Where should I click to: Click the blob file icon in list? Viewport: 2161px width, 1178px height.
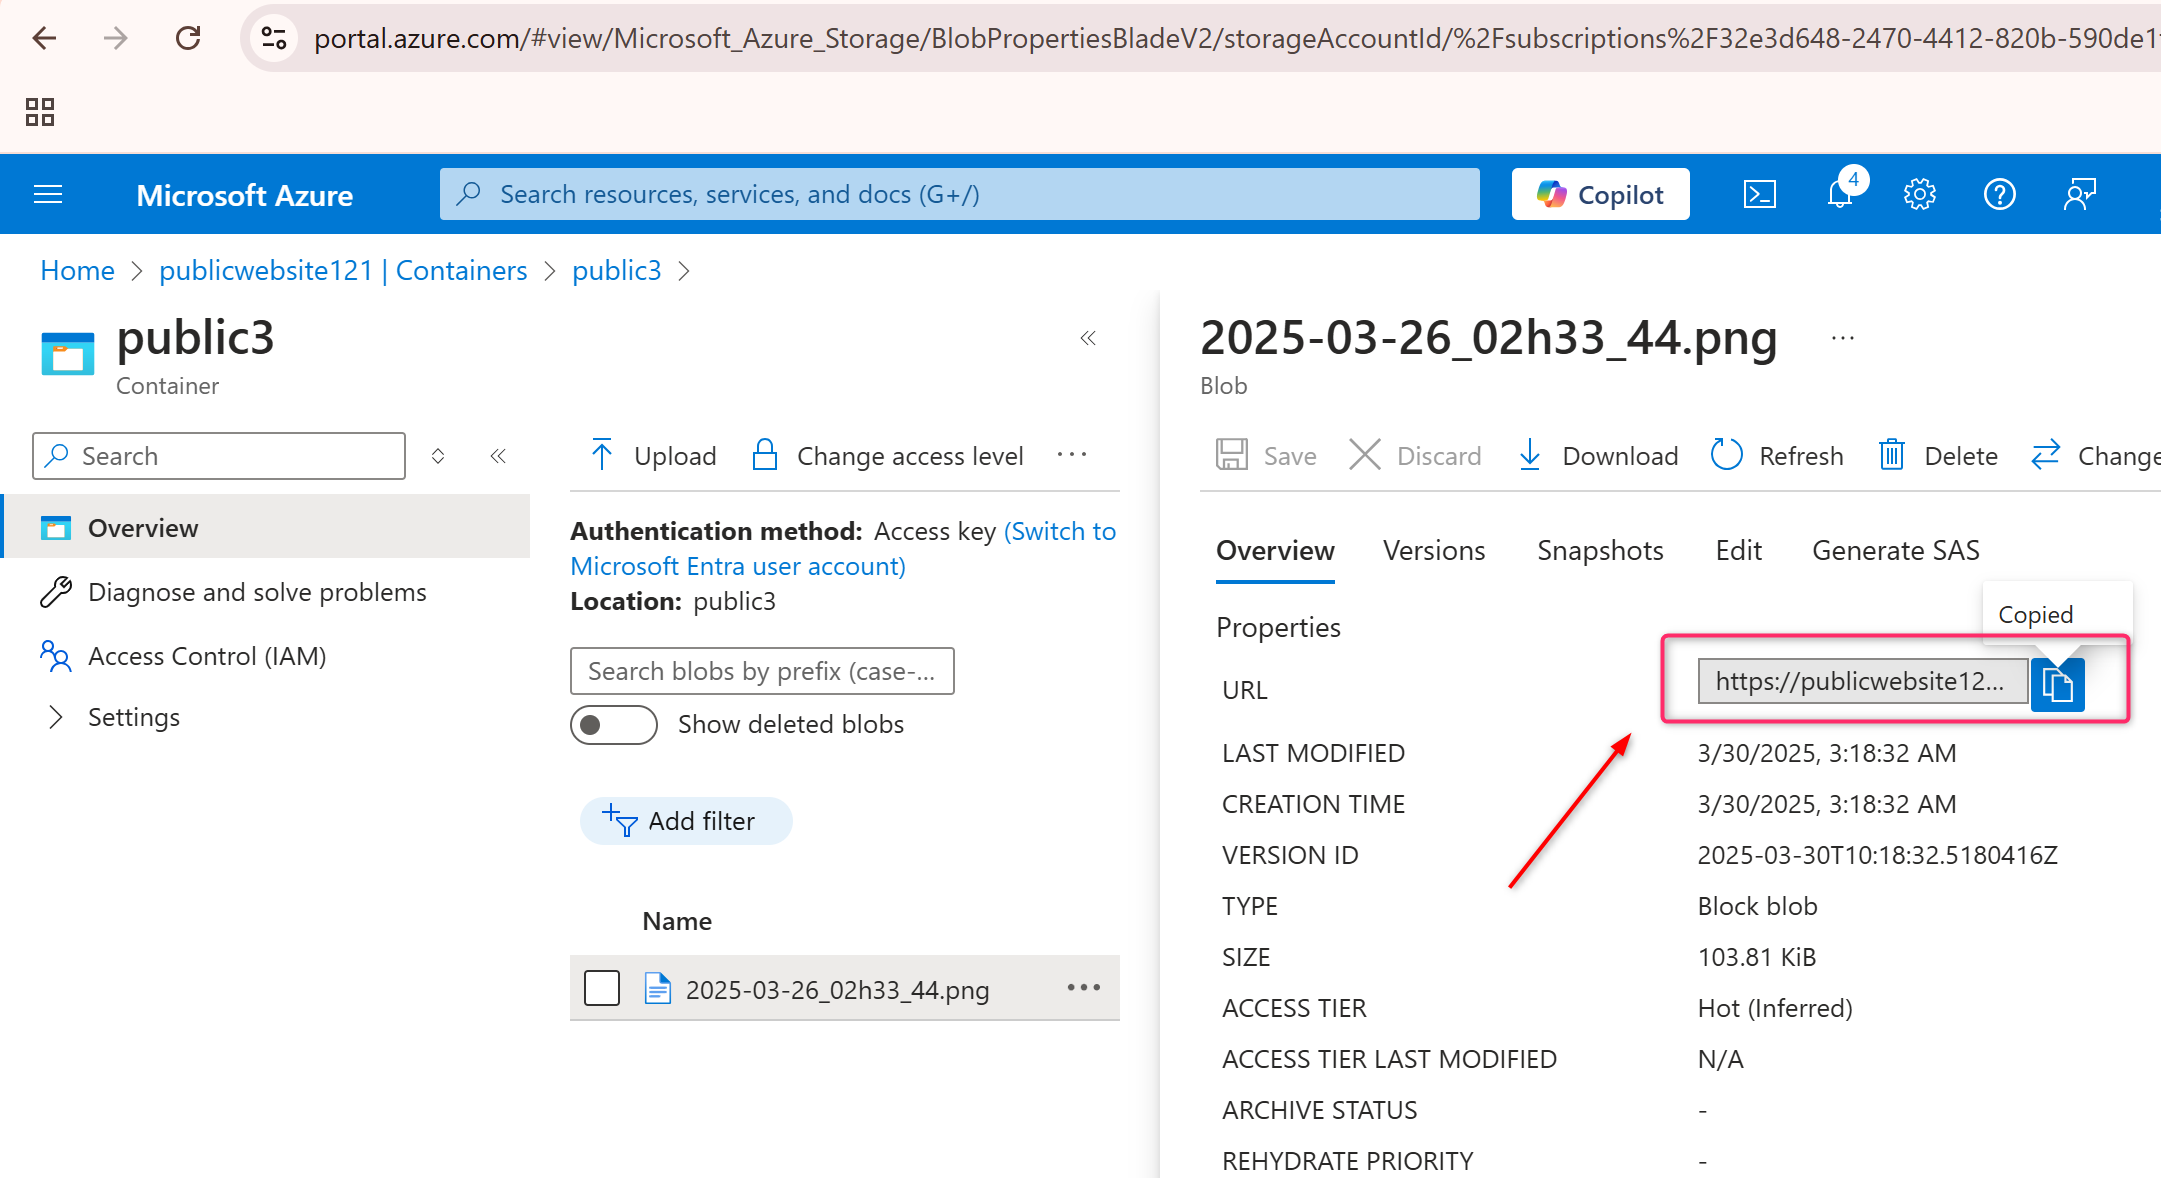657,988
